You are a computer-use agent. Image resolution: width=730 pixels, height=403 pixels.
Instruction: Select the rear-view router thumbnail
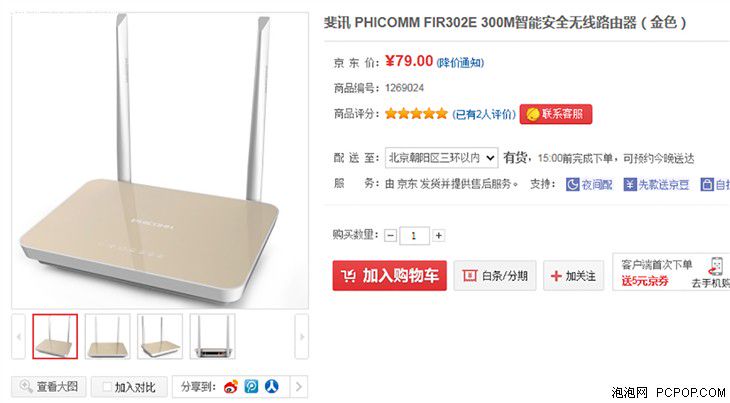click(x=212, y=336)
